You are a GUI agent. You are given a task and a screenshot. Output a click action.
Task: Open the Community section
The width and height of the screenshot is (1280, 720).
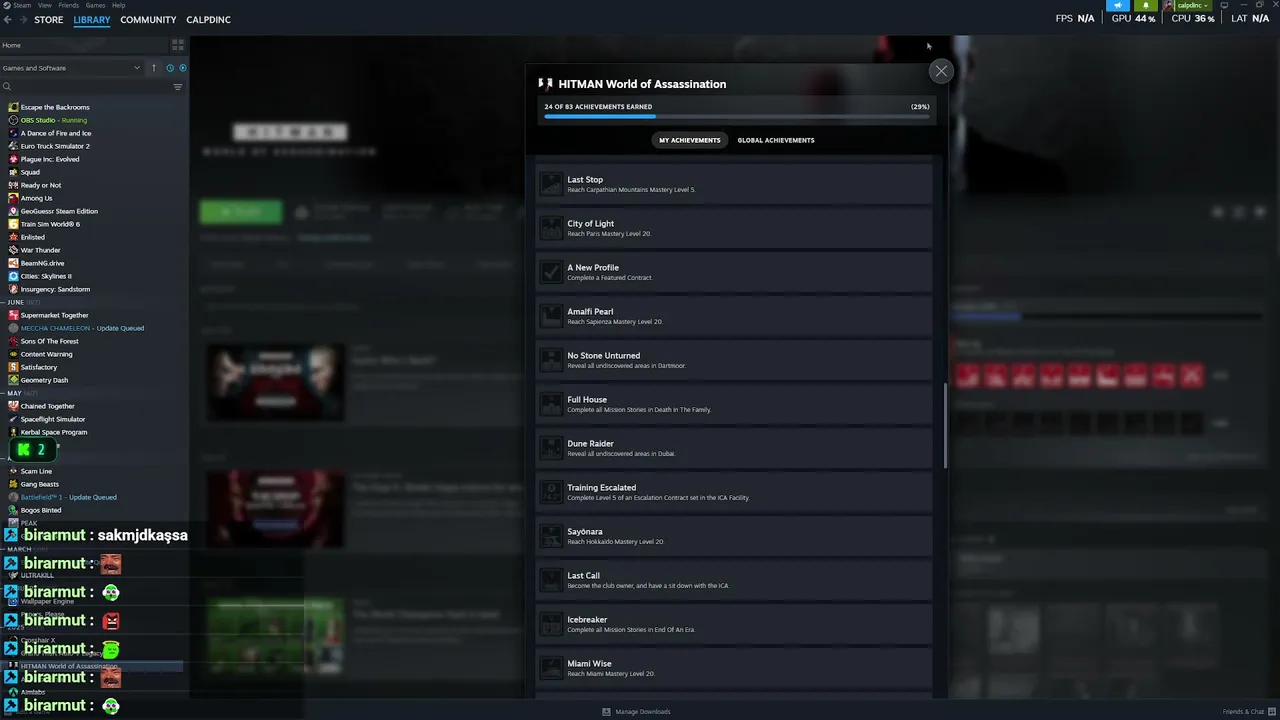[x=148, y=20]
